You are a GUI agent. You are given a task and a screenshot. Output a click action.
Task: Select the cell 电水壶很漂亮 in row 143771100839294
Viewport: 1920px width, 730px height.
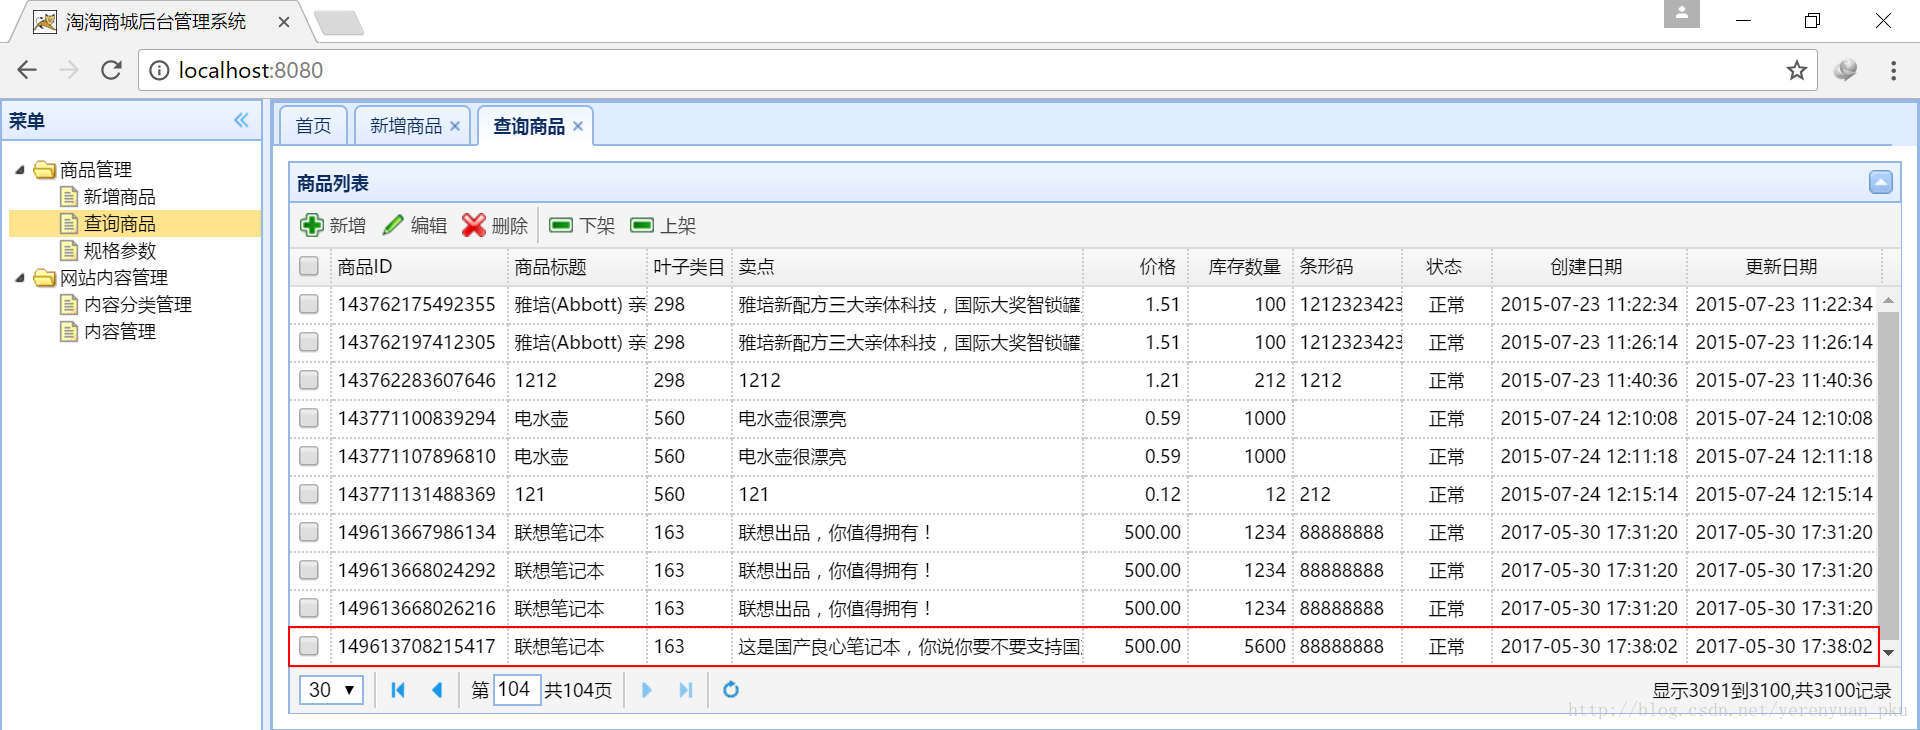pos(908,418)
